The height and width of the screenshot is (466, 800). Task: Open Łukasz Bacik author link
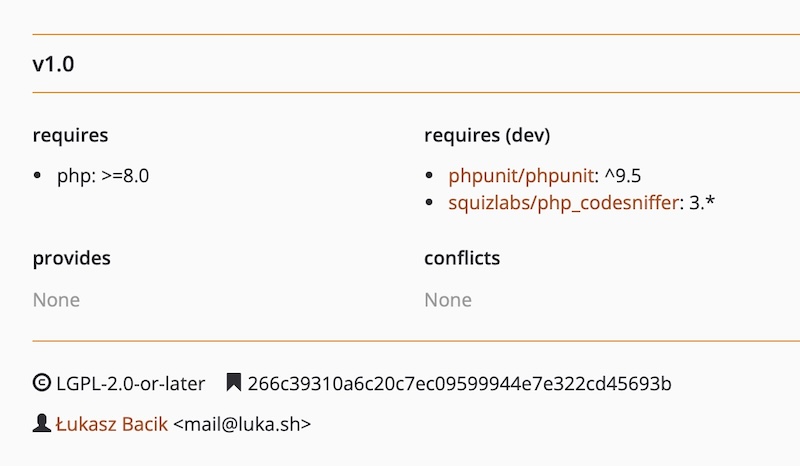point(112,424)
